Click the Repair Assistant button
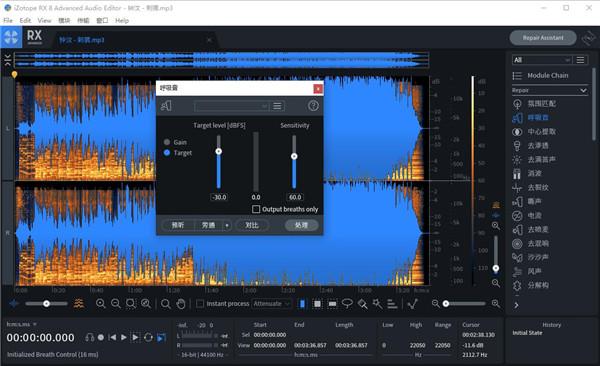Image resolution: width=600 pixels, height=366 pixels. coord(543,38)
